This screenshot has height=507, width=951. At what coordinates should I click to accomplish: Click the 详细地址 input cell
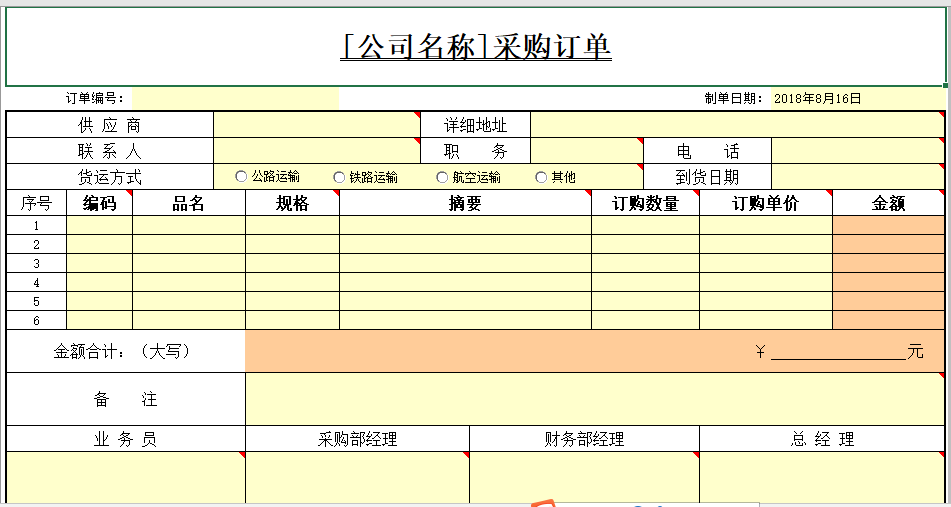(x=736, y=125)
